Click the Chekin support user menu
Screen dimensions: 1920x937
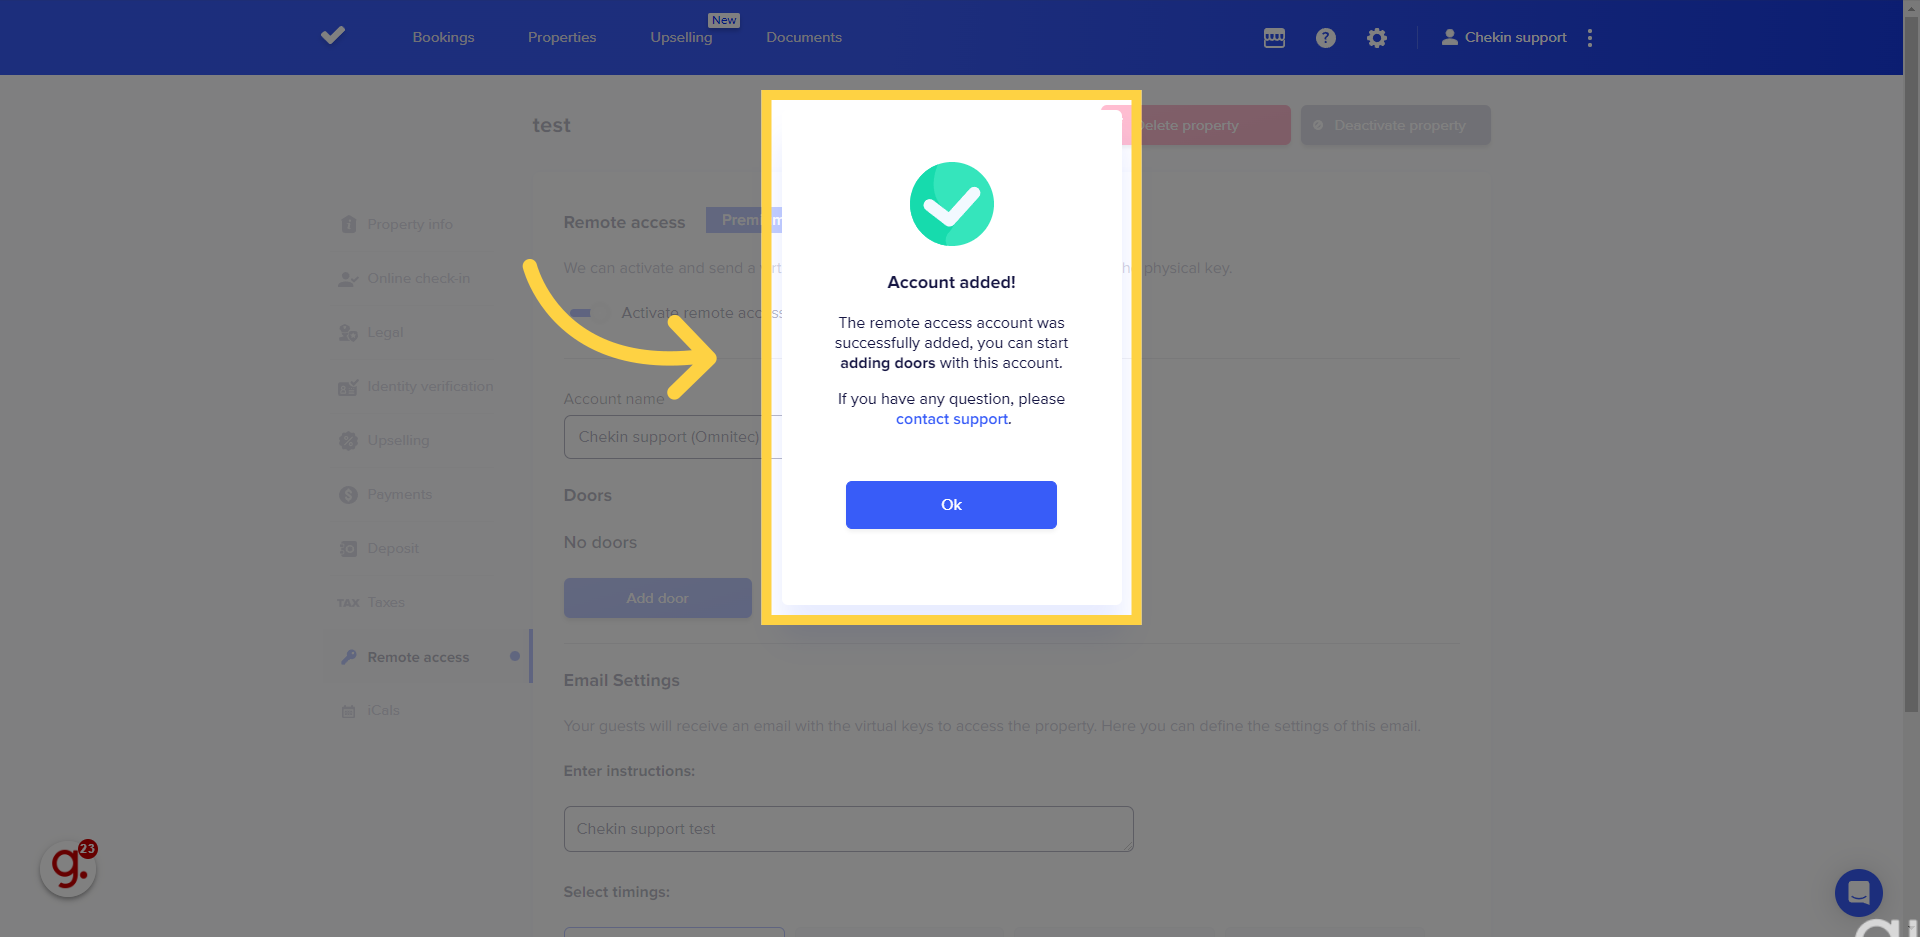(1504, 38)
